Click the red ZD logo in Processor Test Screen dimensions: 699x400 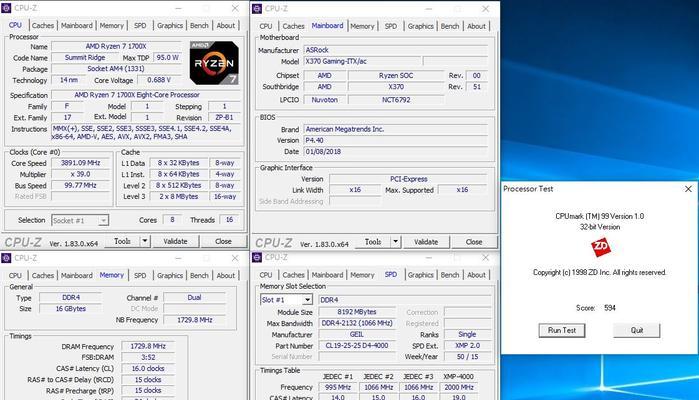(x=600, y=247)
